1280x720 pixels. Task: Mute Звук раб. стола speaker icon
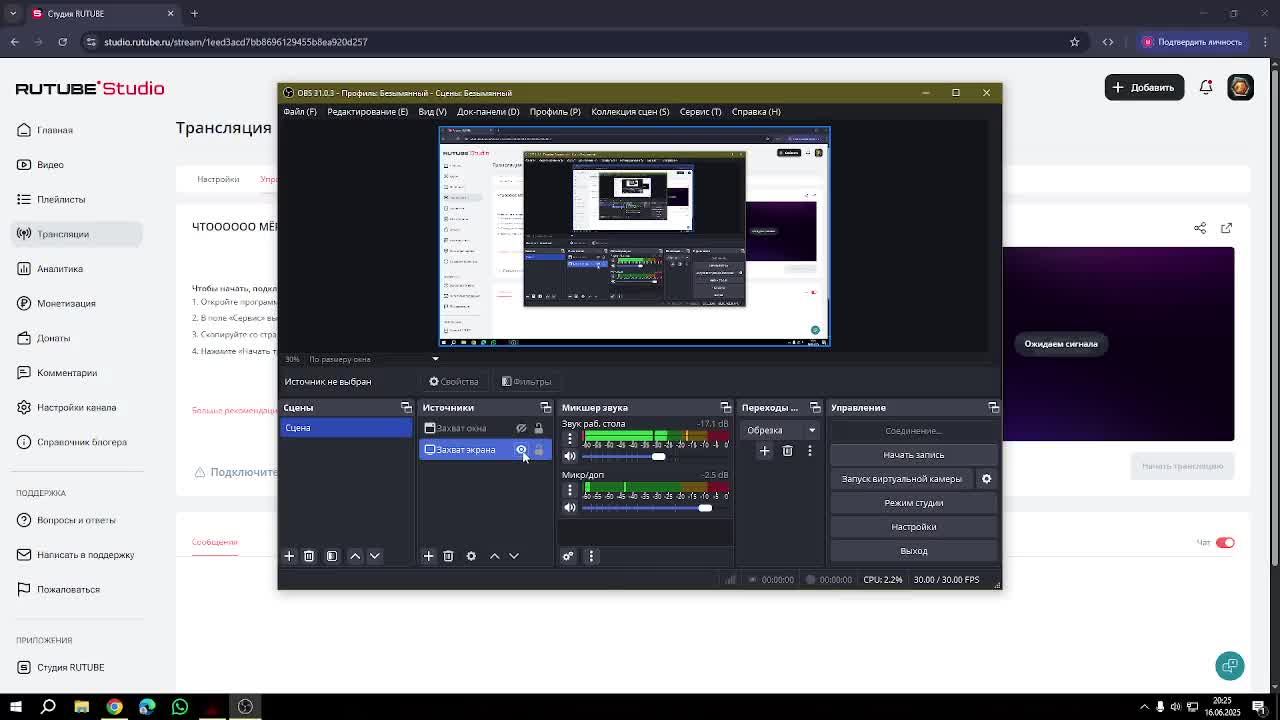(570, 457)
